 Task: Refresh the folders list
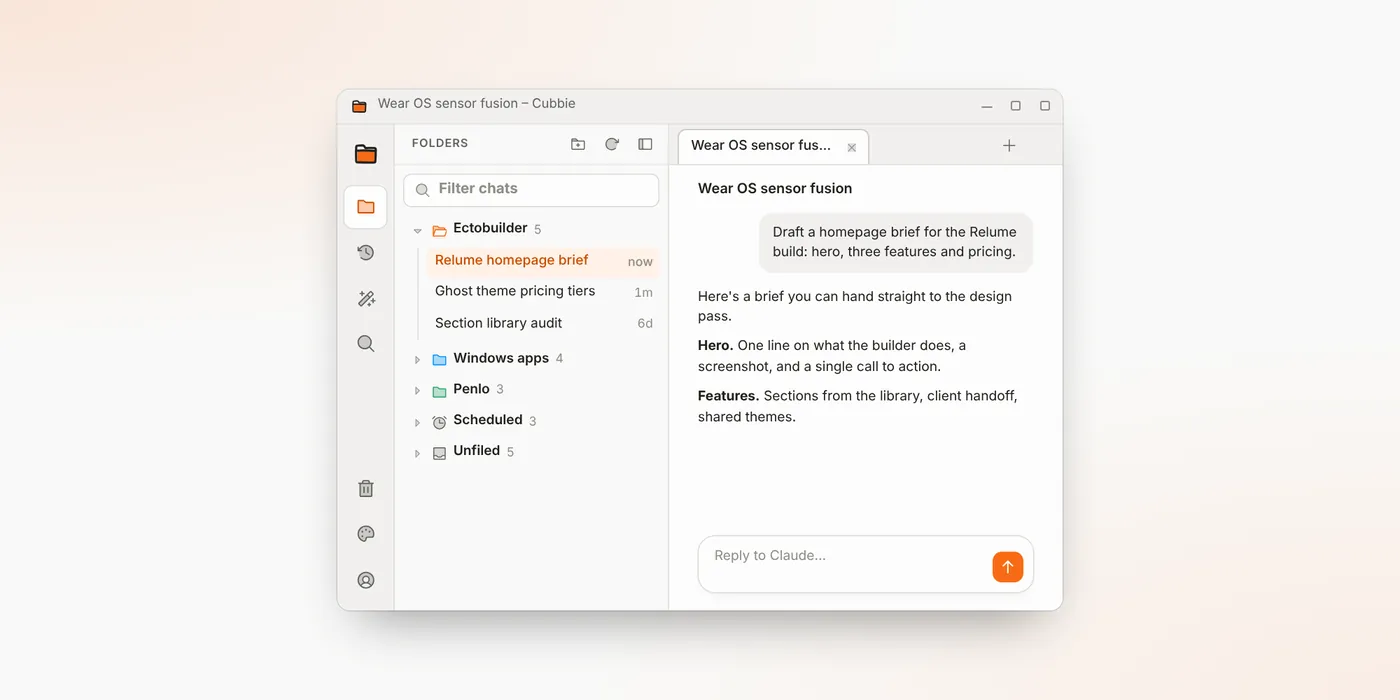pyautogui.click(x=612, y=144)
